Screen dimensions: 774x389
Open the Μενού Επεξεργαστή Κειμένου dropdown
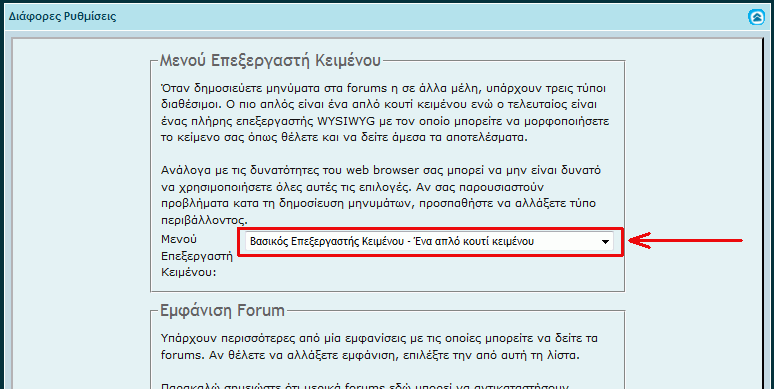tap(429, 242)
